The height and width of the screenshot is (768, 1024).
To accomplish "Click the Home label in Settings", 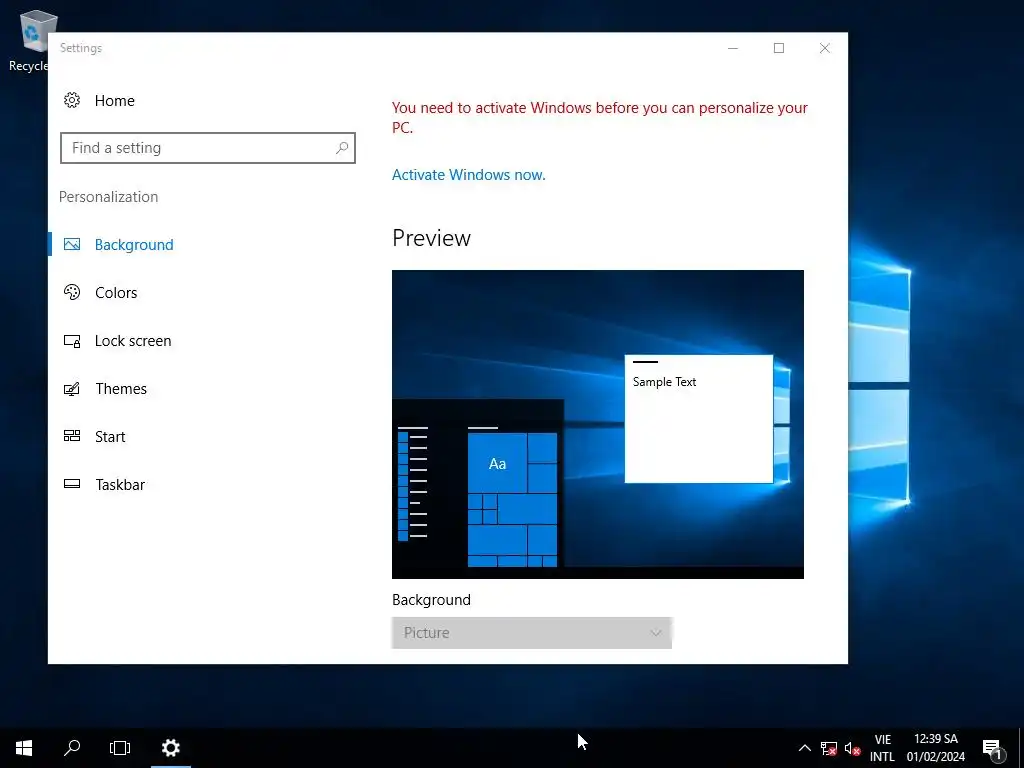I will pyautogui.click(x=114, y=101).
